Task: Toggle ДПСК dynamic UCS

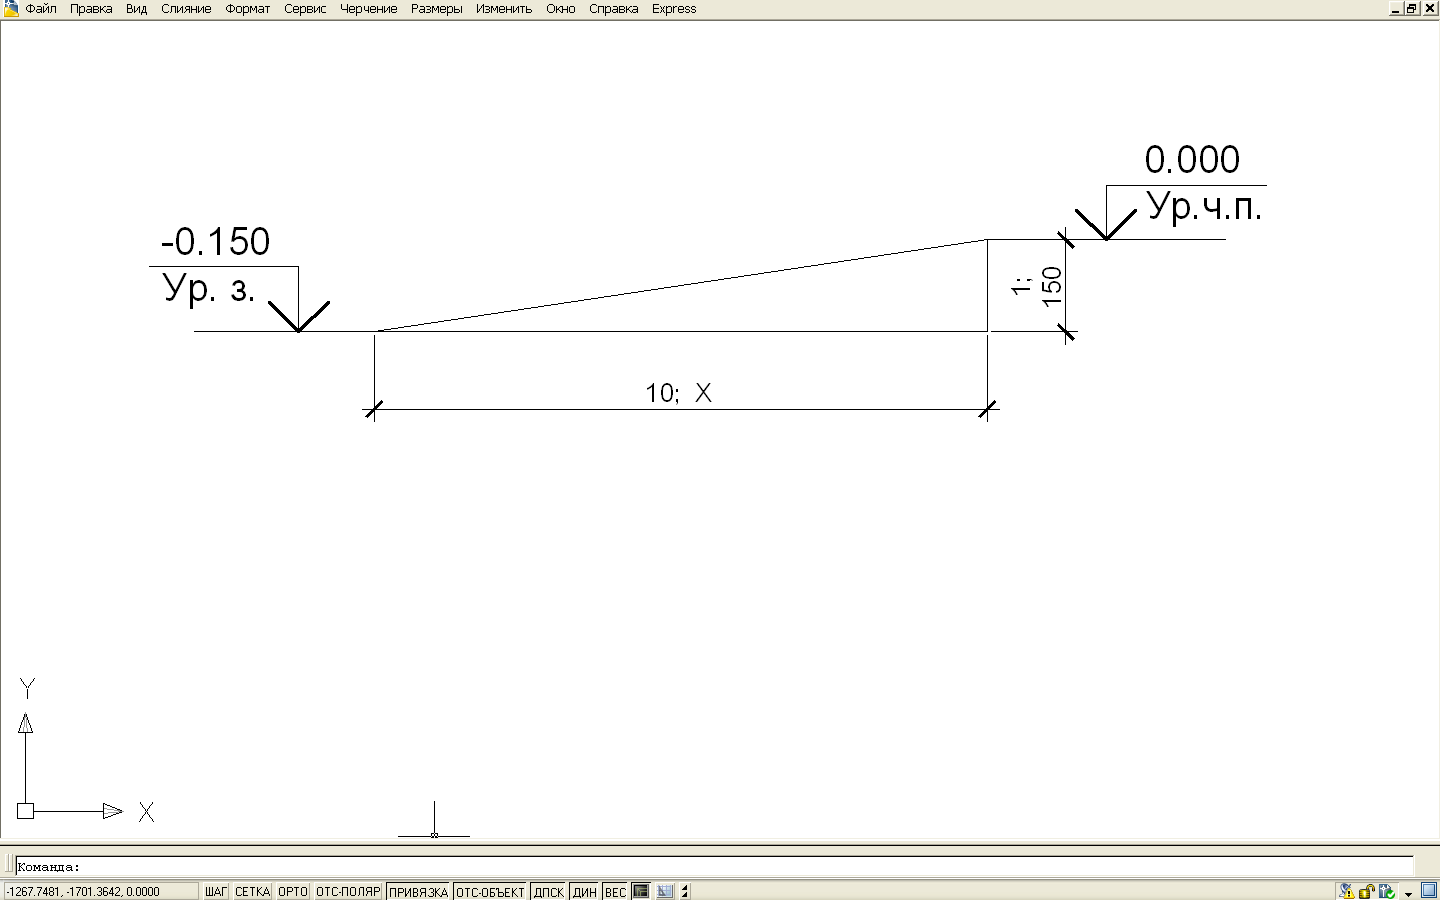Action: tap(549, 892)
